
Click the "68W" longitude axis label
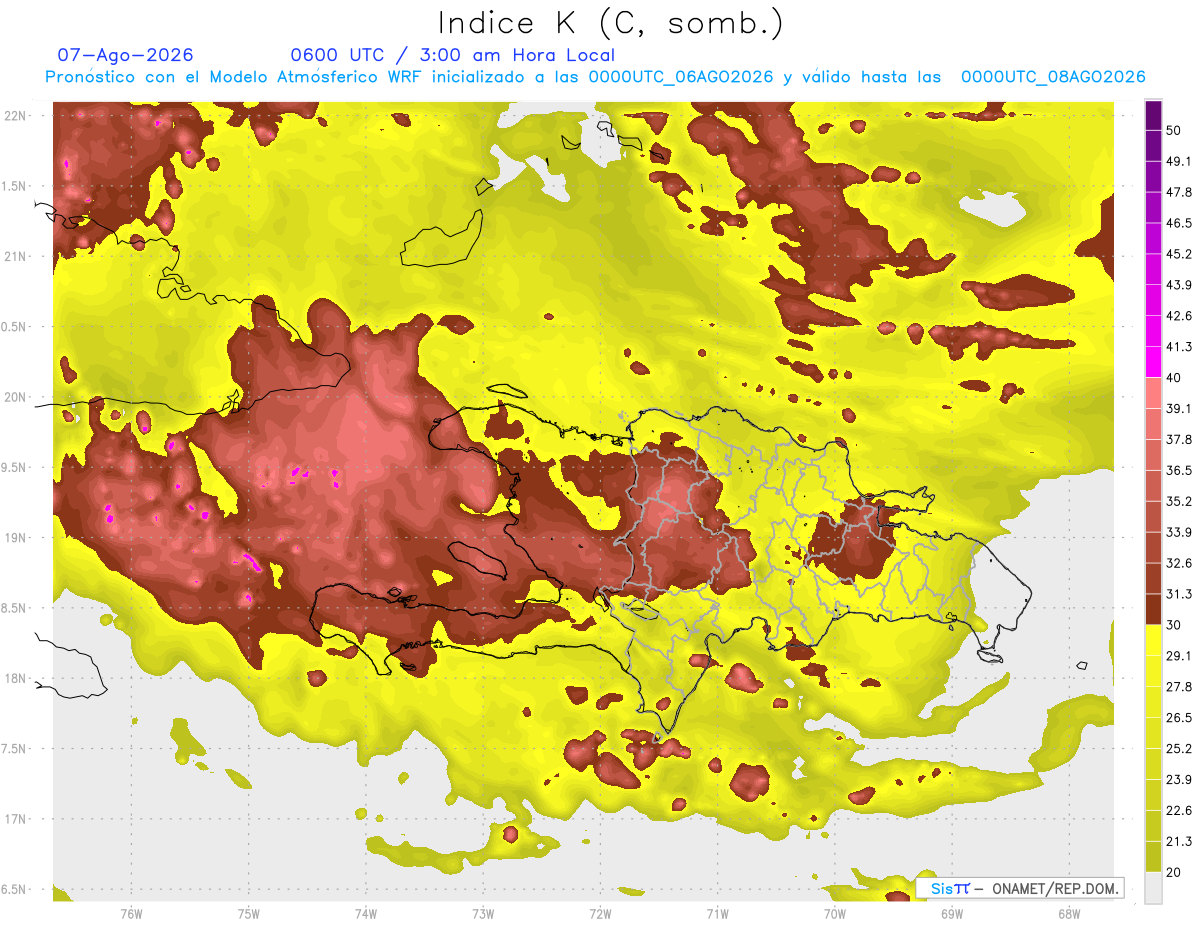click(1069, 915)
